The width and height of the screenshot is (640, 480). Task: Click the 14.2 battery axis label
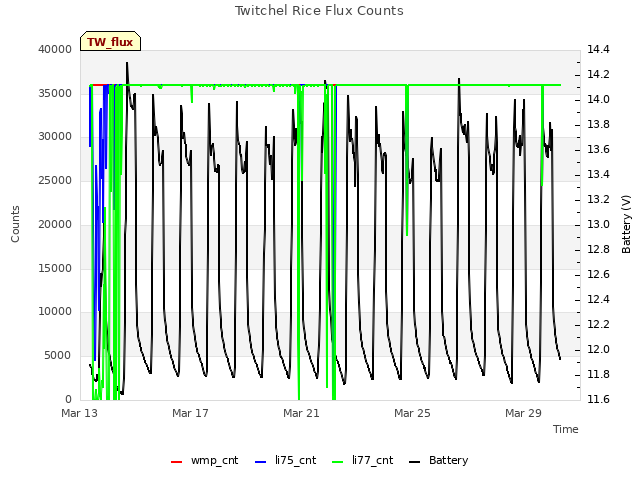[598, 74]
